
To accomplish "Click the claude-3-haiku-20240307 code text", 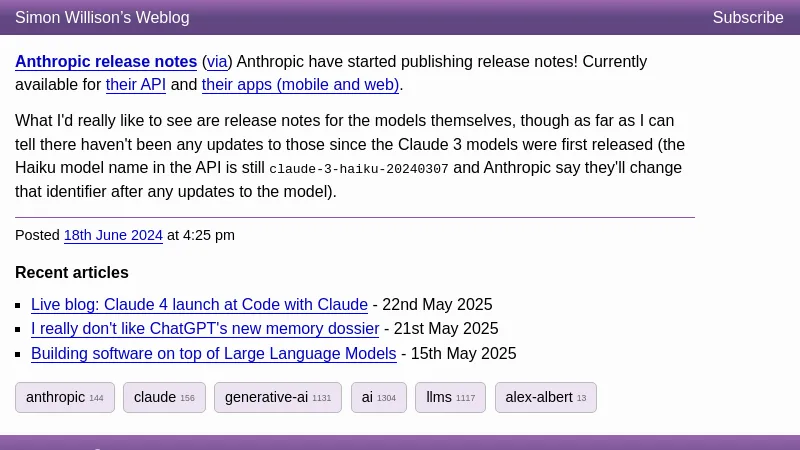I will pos(359,169).
